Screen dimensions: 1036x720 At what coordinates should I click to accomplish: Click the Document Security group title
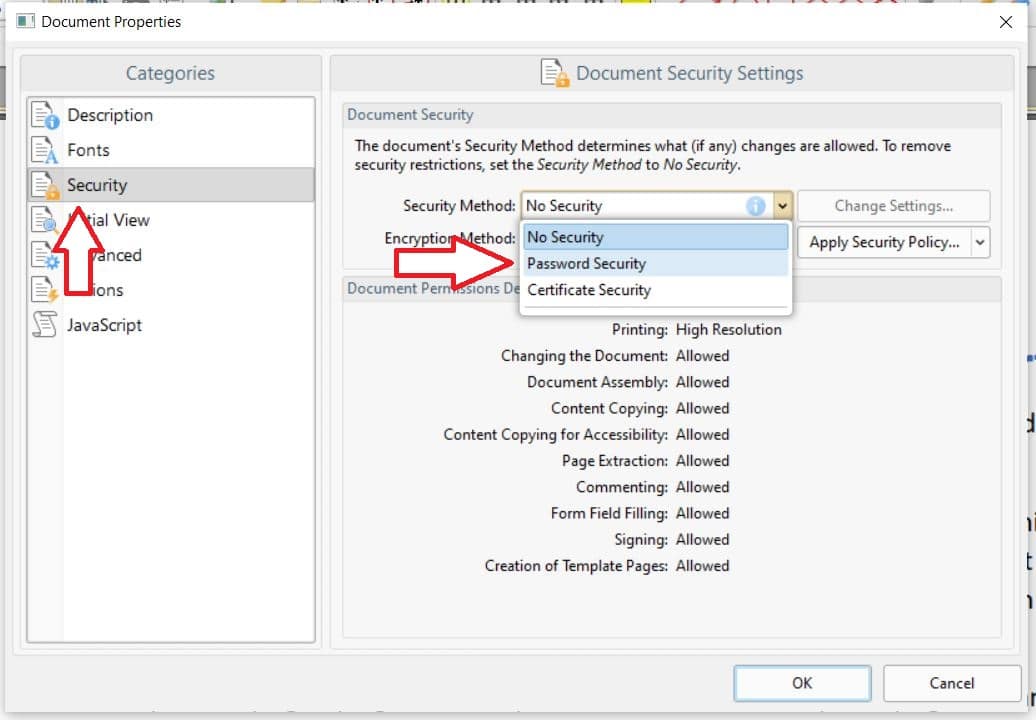(x=410, y=115)
